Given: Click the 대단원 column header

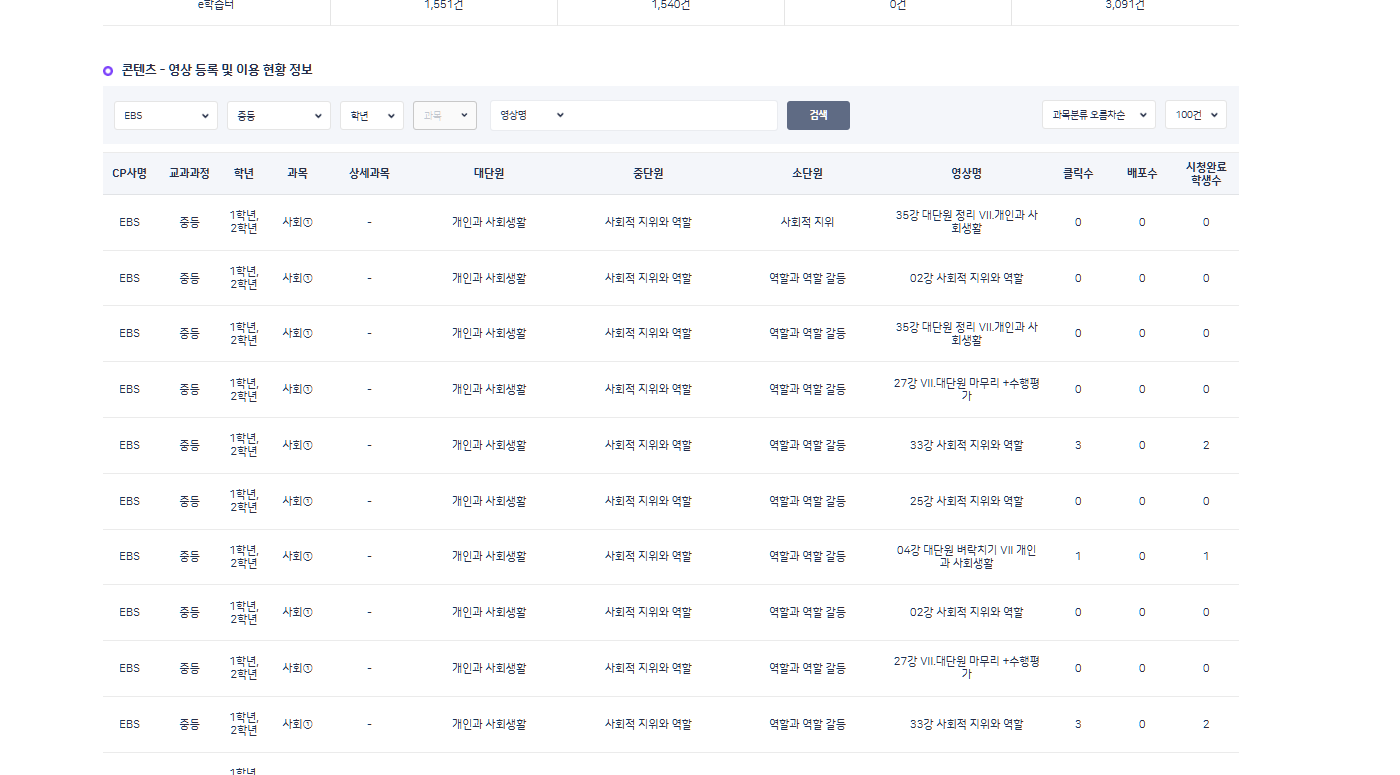Looking at the screenshot, I should tap(488, 173).
